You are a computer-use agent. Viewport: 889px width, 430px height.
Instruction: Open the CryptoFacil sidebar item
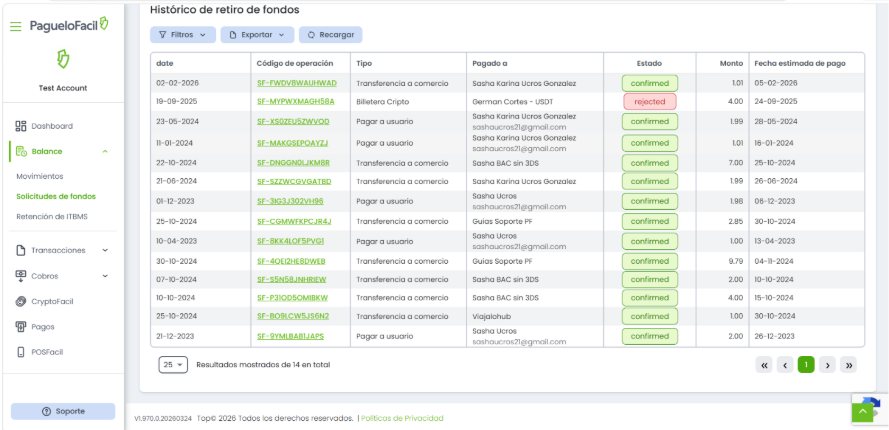click(52, 301)
